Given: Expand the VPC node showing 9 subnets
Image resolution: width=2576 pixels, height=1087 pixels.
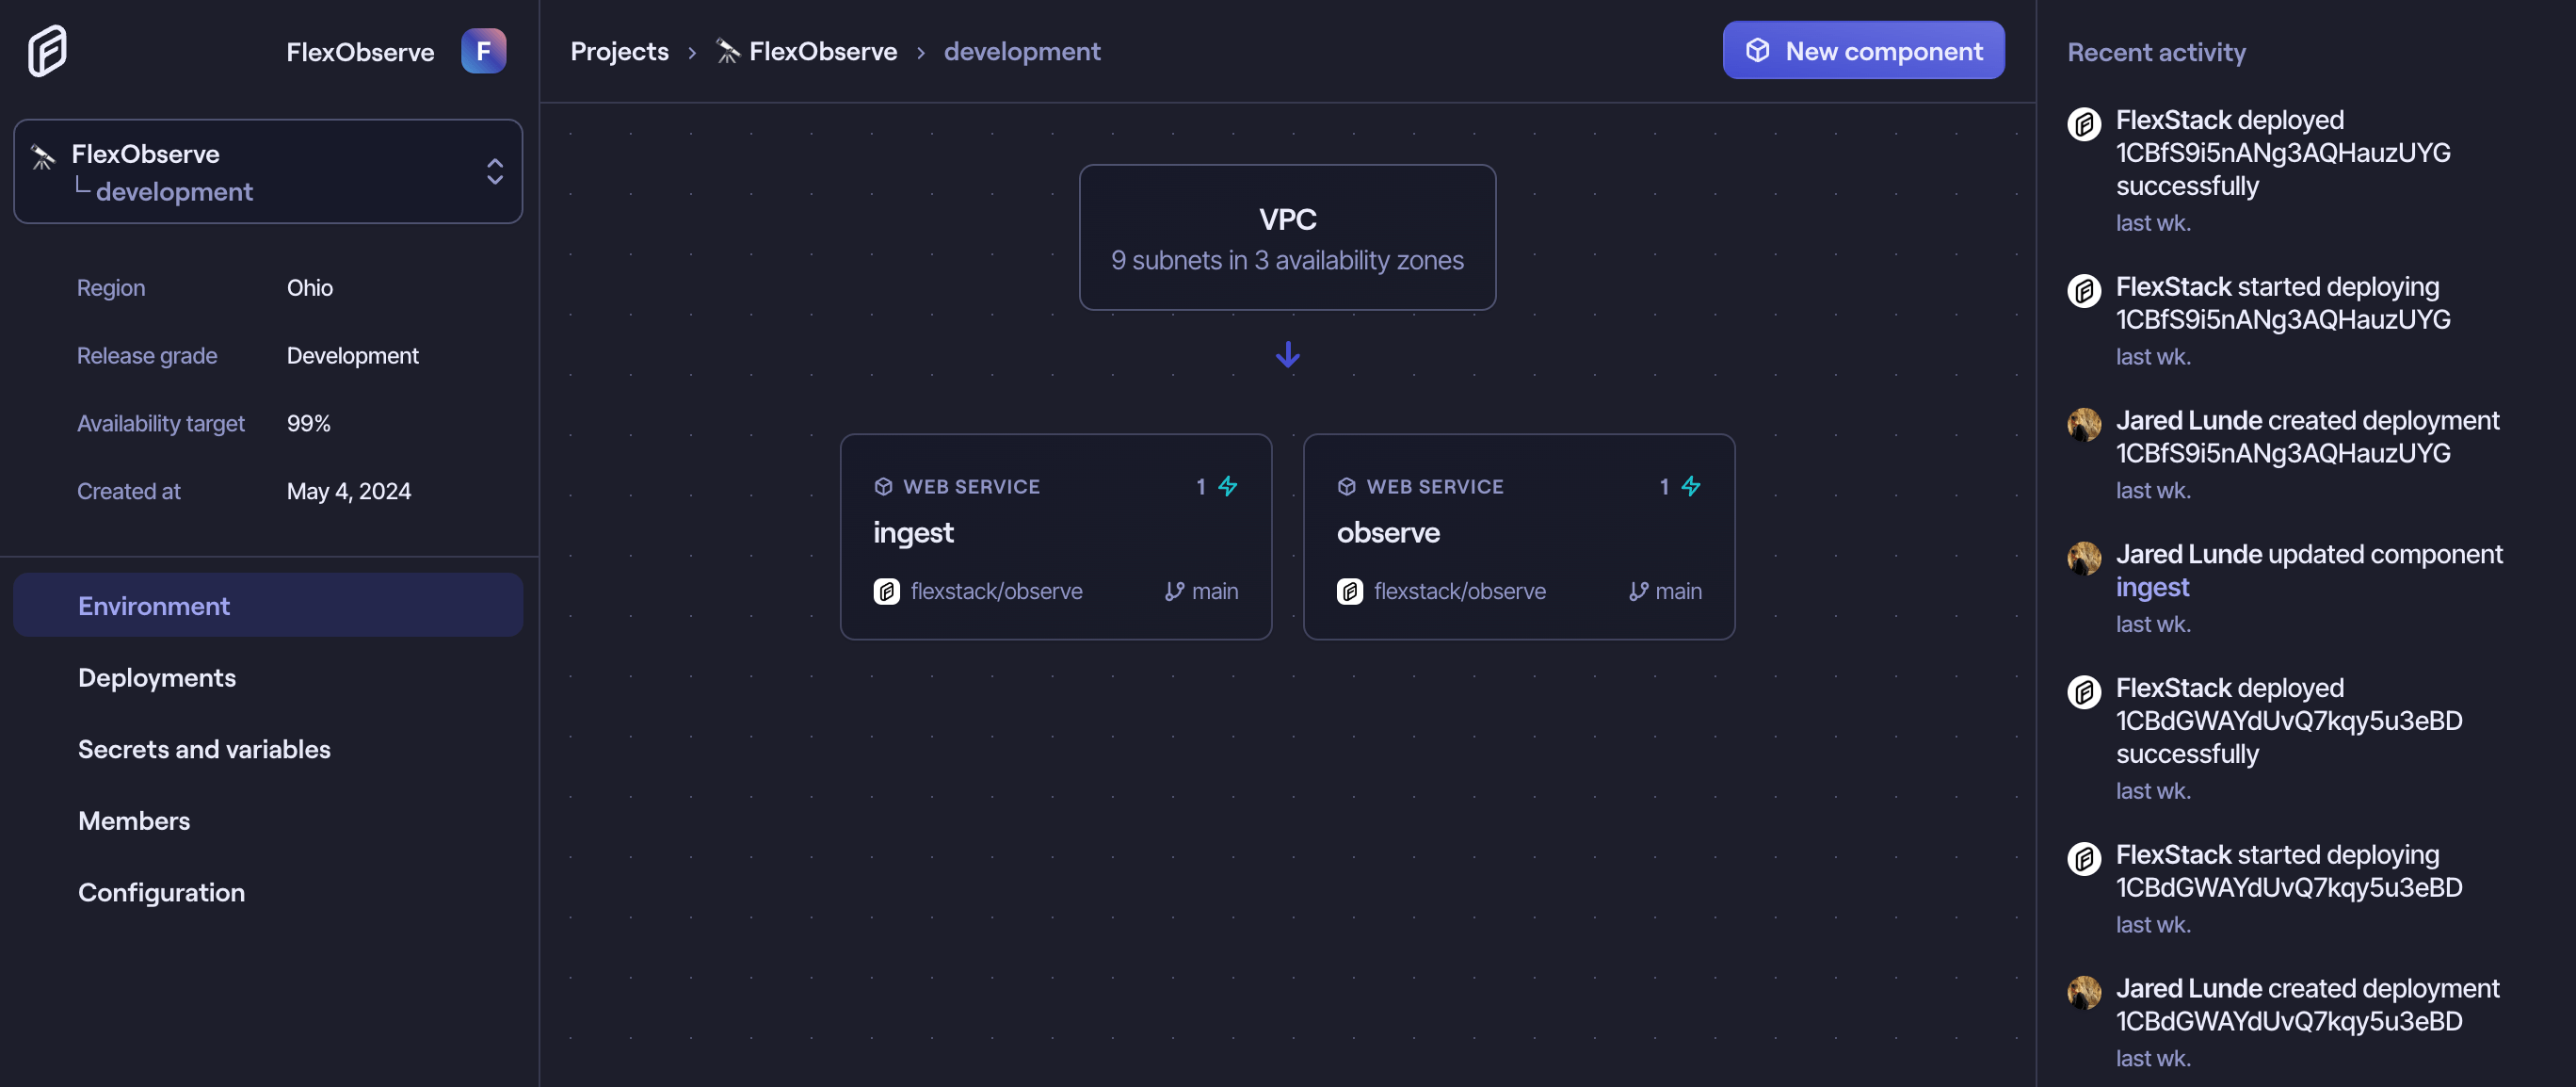Looking at the screenshot, I should click(1287, 237).
